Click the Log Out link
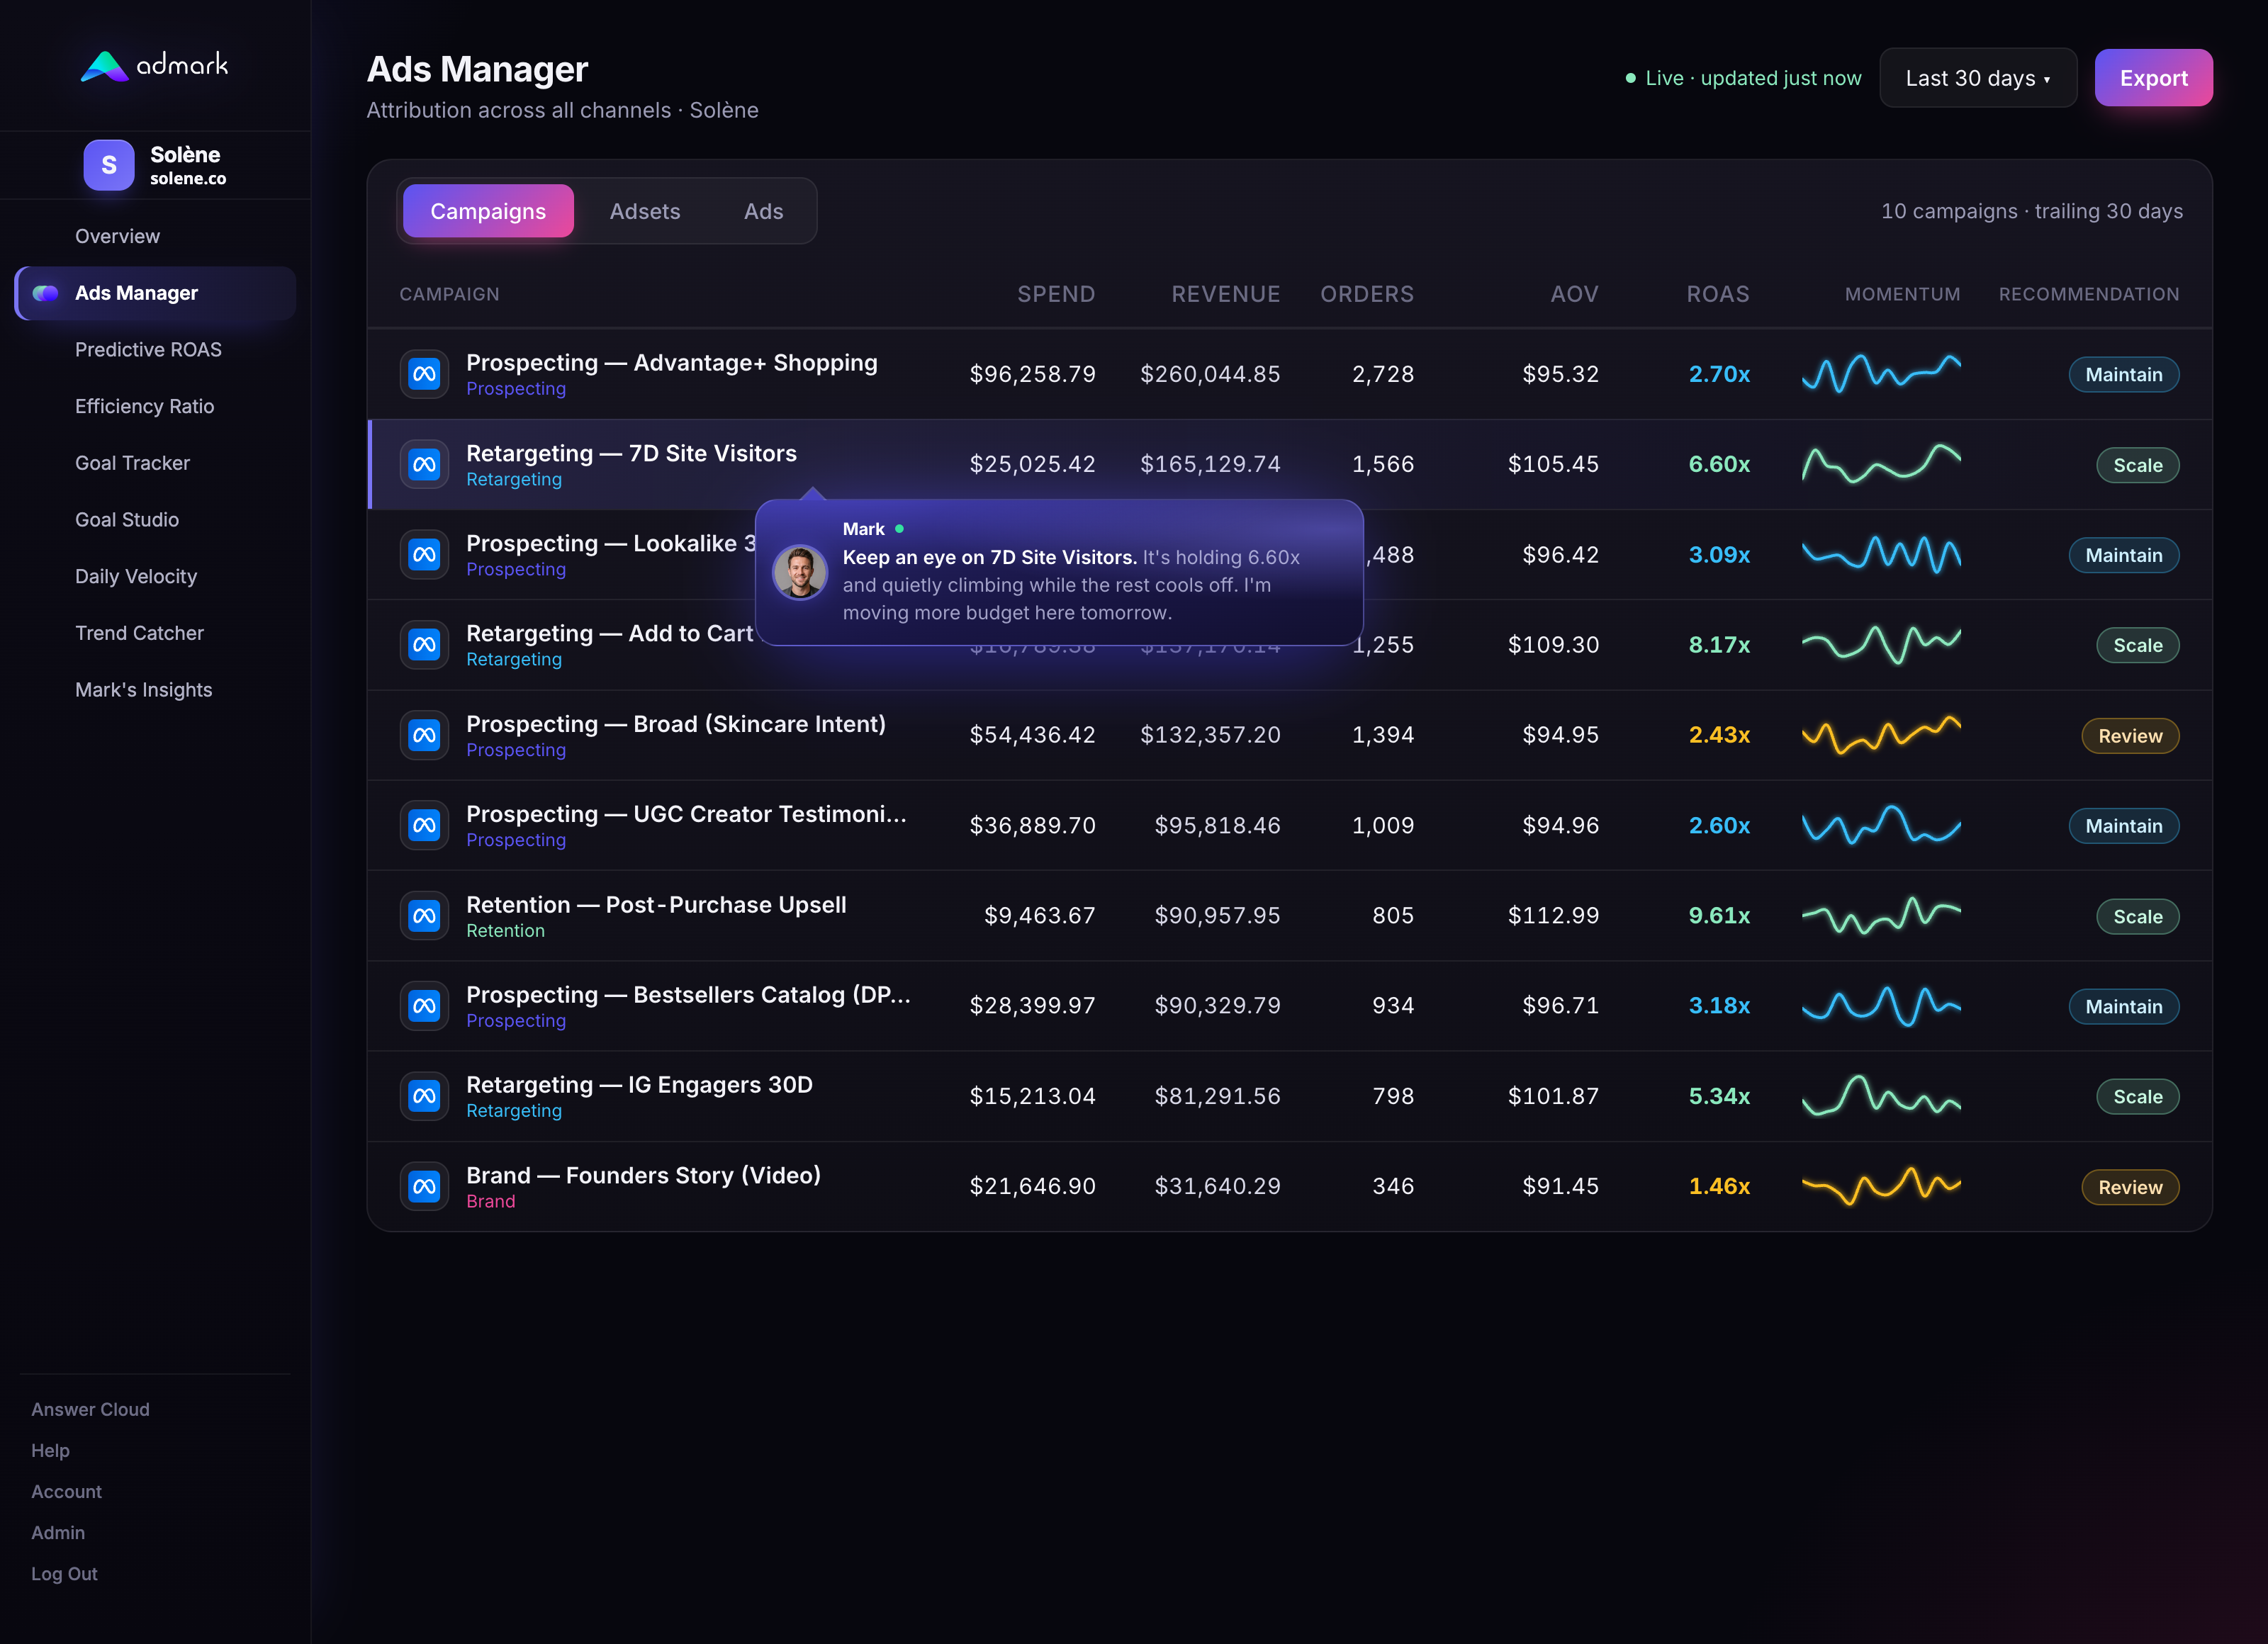This screenshot has height=1644, width=2268. click(x=64, y=1573)
